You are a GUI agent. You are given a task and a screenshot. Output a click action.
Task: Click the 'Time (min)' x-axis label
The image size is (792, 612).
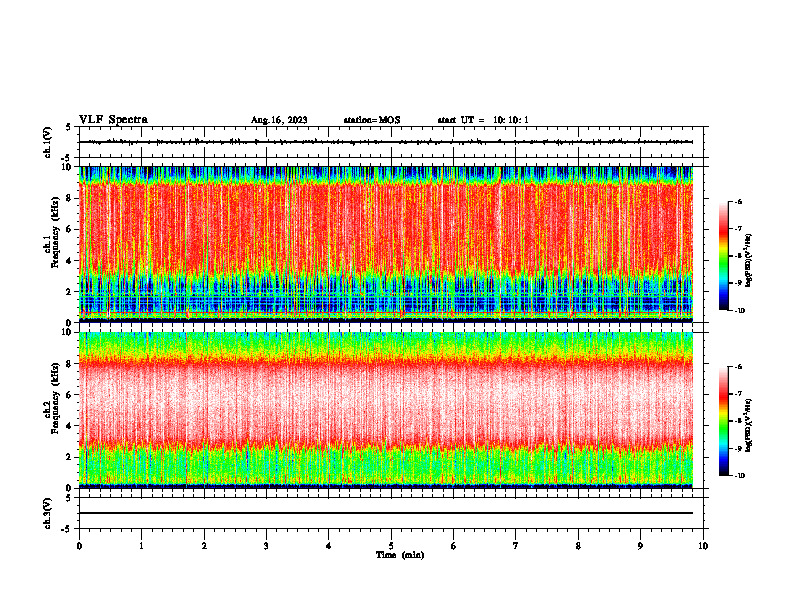click(x=400, y=555)
